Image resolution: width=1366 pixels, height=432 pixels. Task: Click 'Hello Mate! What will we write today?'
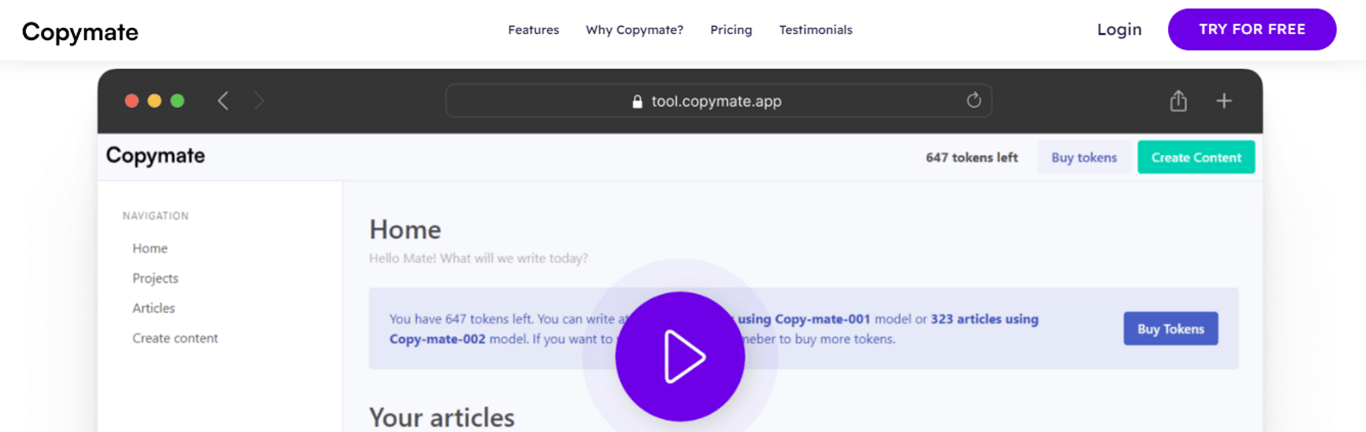[478, 258]
